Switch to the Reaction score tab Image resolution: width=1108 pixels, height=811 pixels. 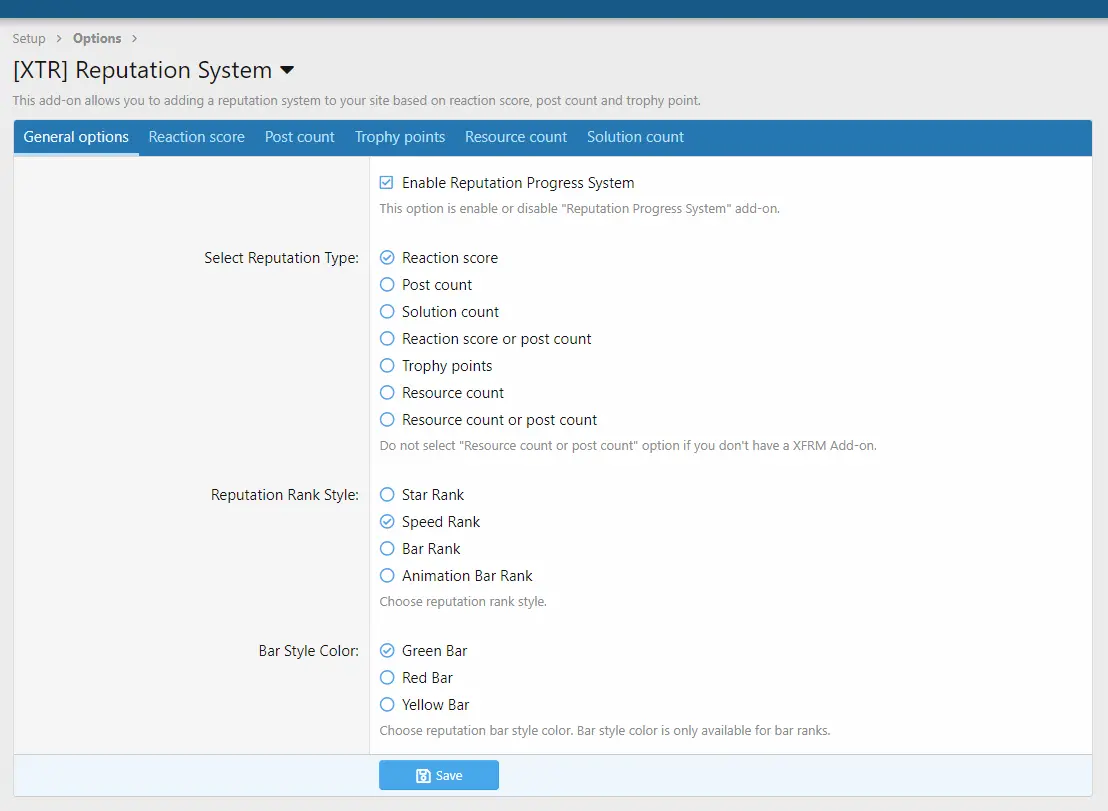pos(196,137)
